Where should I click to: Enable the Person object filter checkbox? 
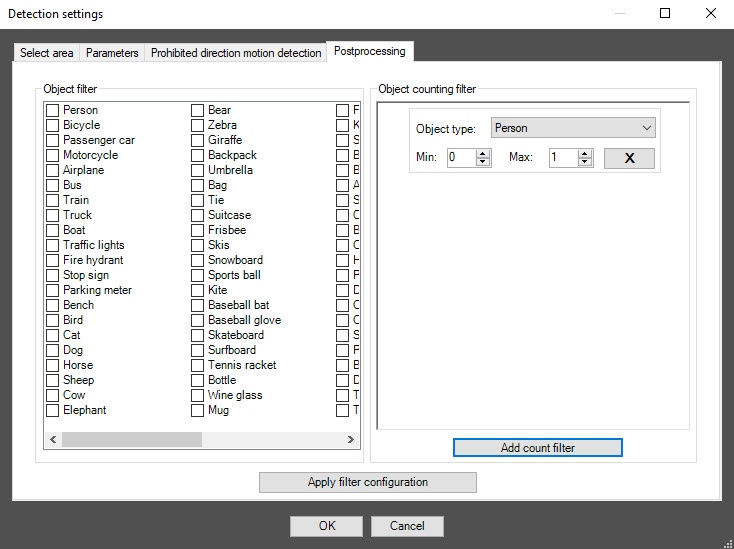52,110
